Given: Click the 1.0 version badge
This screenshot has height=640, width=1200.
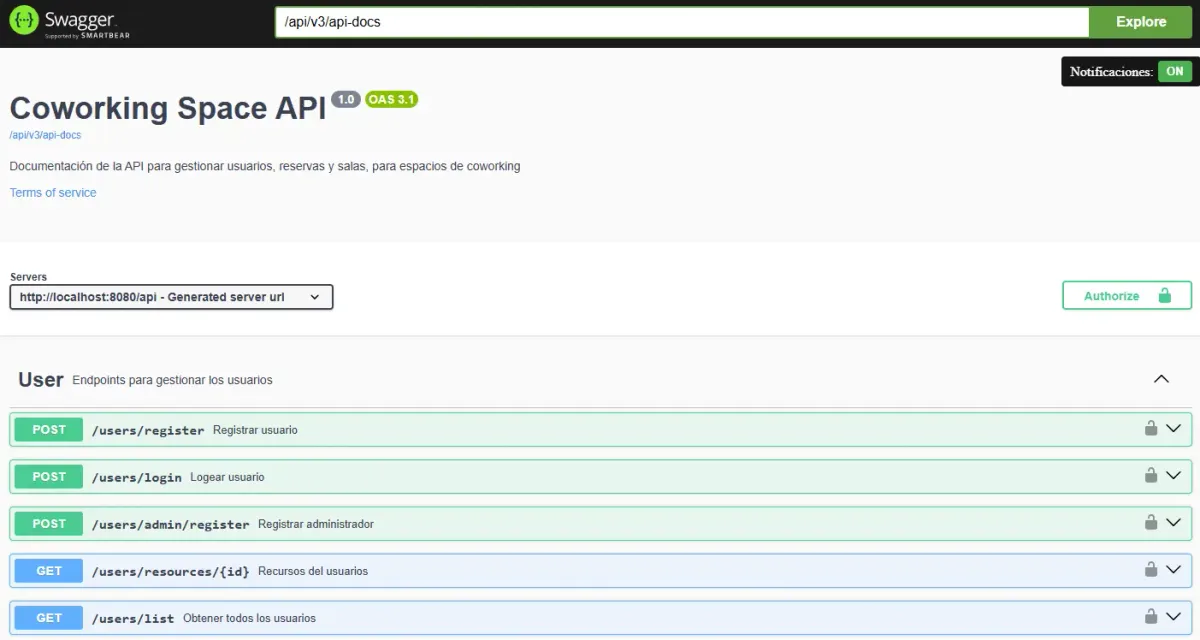Looking at the screenshot, I should pos(346,99).
